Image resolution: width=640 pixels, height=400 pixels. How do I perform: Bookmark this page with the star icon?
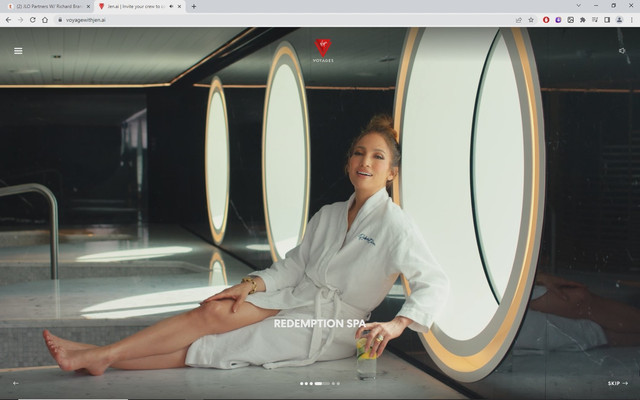click(x=531, y=20)
